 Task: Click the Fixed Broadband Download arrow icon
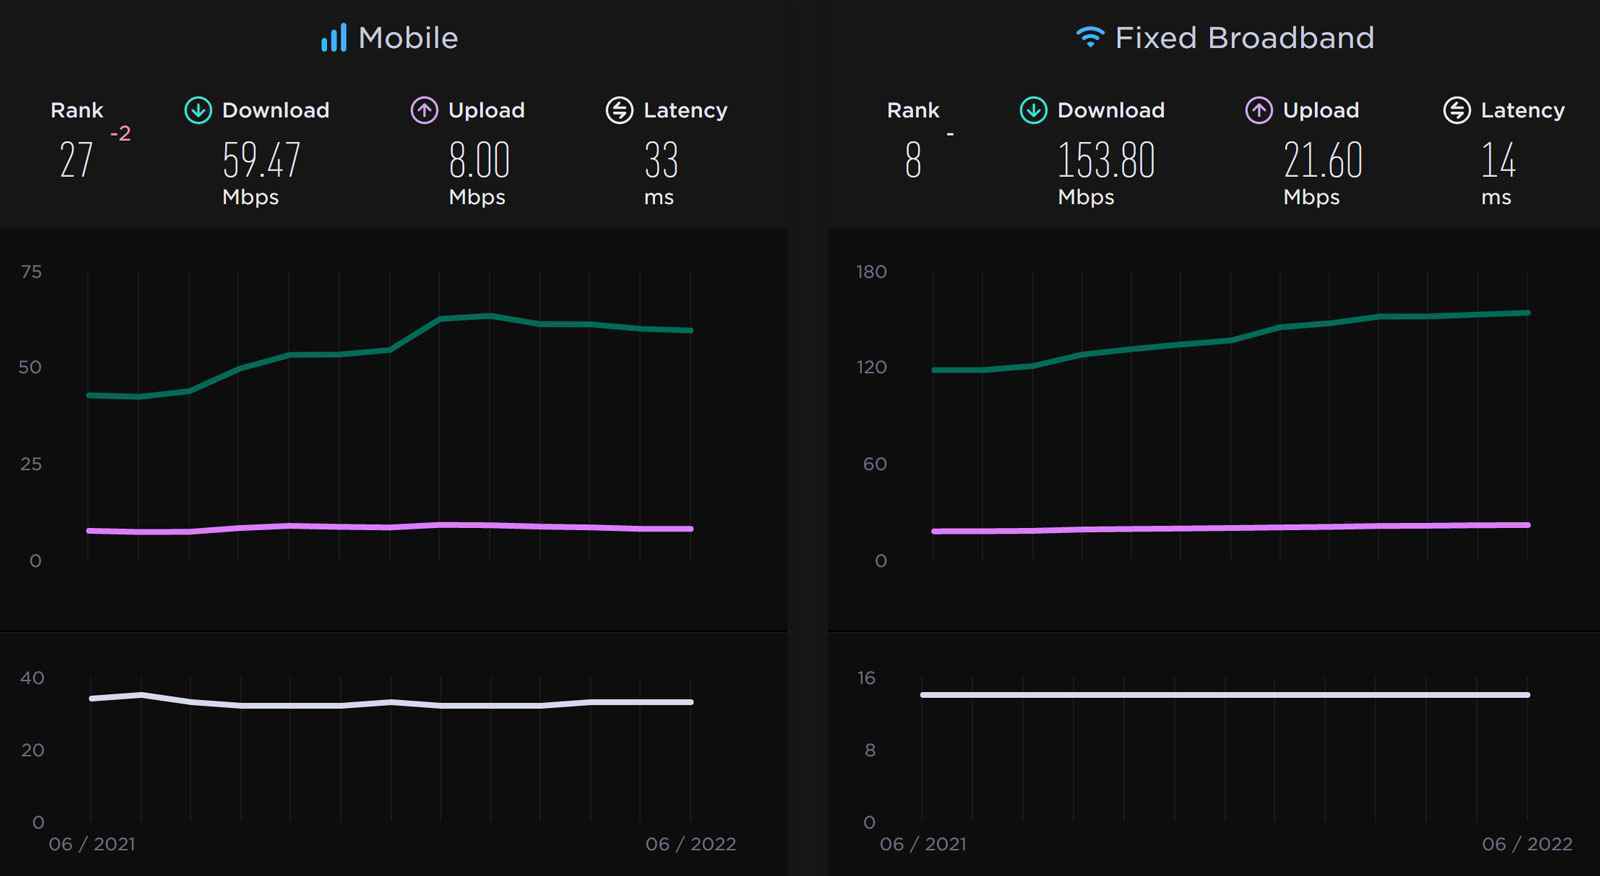click(x=1033, y=110)
